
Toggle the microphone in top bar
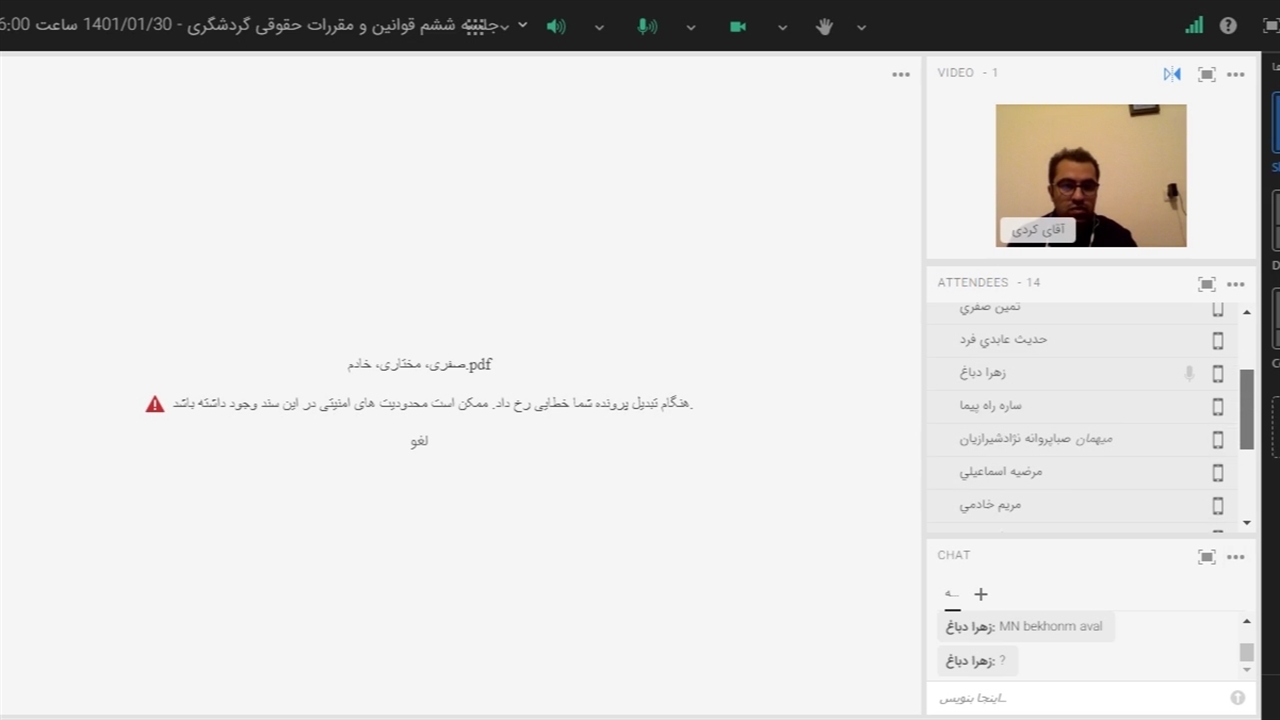[647, 27]
